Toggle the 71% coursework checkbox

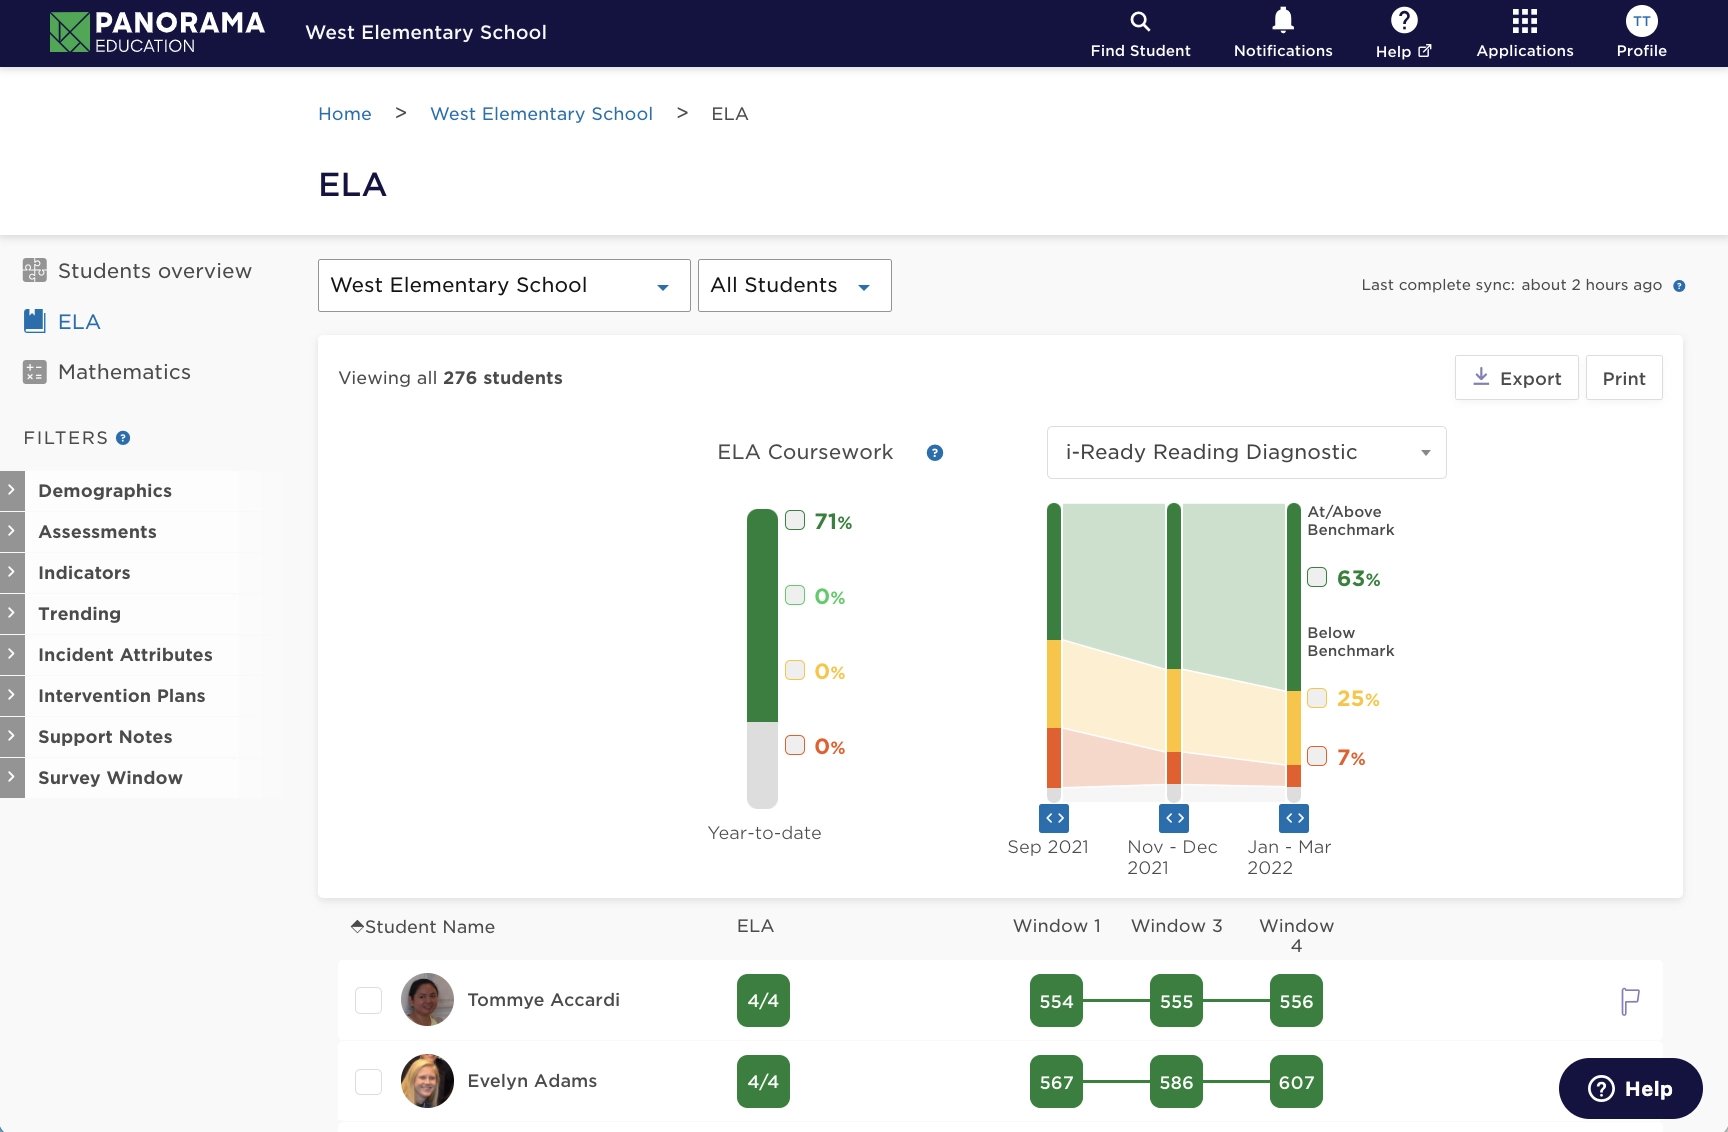point(795,520)
